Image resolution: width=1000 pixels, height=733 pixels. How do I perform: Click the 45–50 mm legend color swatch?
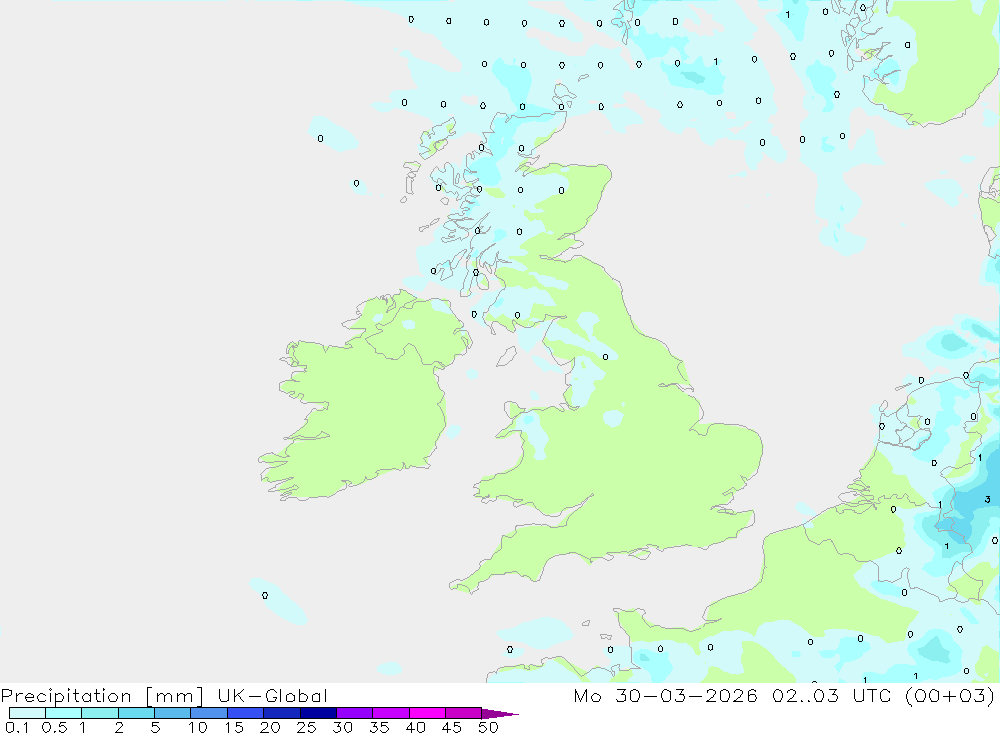click(463, 713)
